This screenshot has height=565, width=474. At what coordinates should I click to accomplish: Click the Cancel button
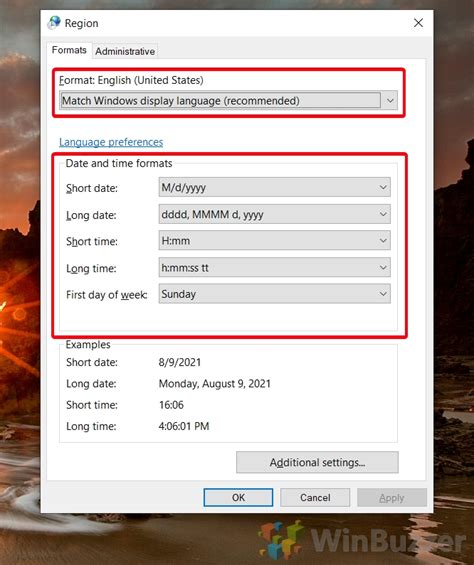pyautogui.click(x=315, y=498)
